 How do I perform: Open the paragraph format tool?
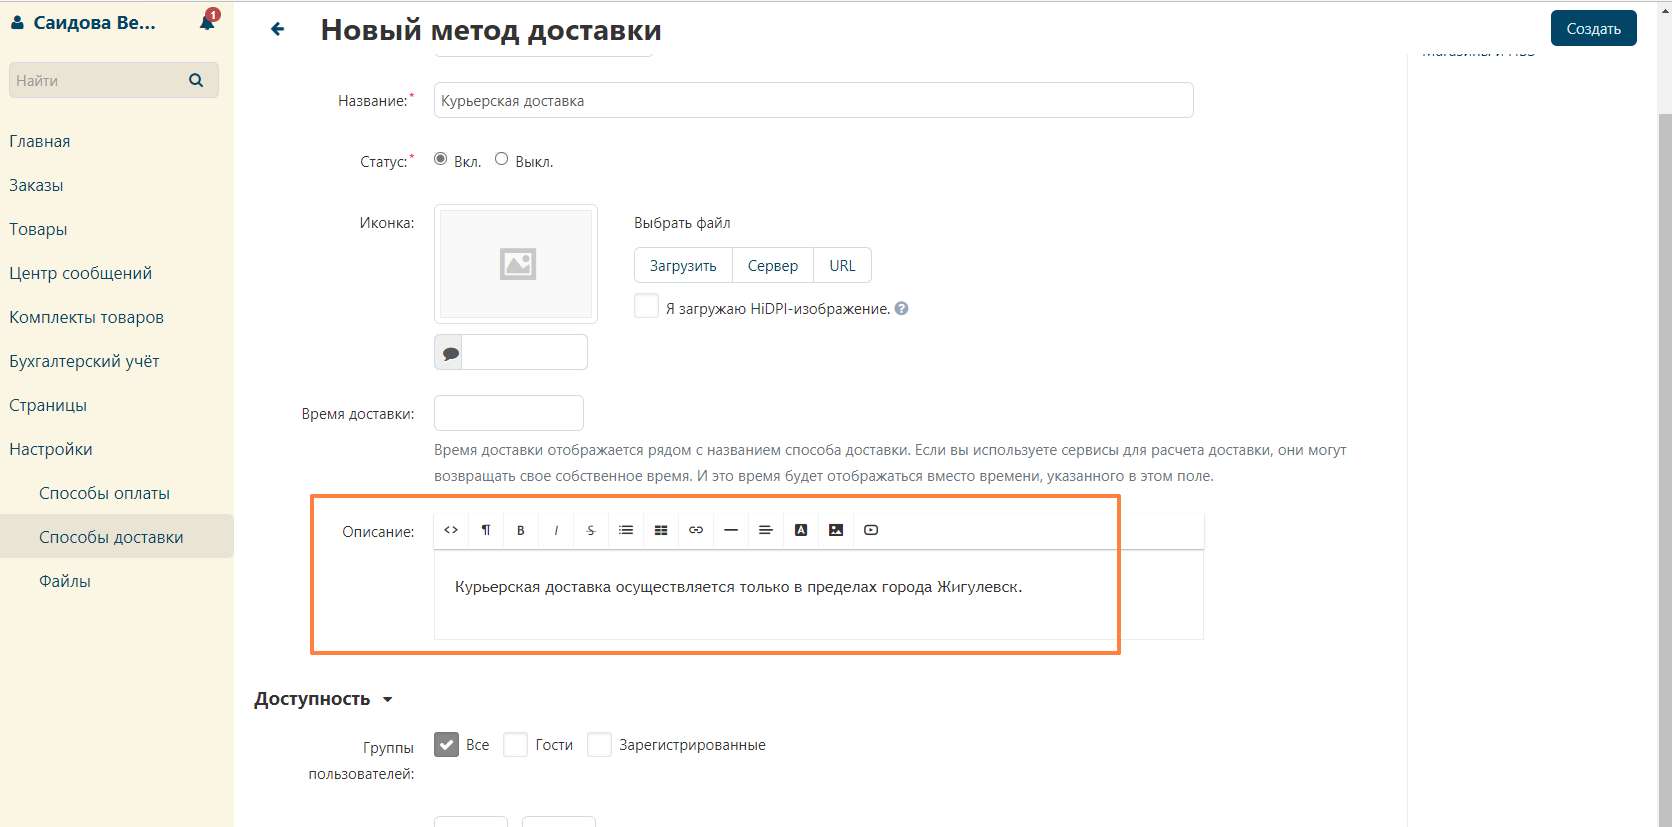(x=486, y=530)
